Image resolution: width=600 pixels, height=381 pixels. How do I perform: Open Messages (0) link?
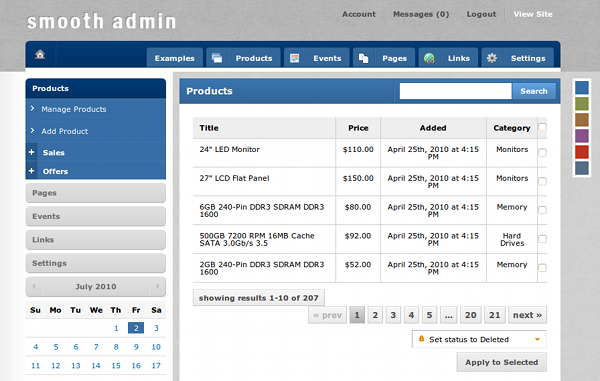[421, 14]
